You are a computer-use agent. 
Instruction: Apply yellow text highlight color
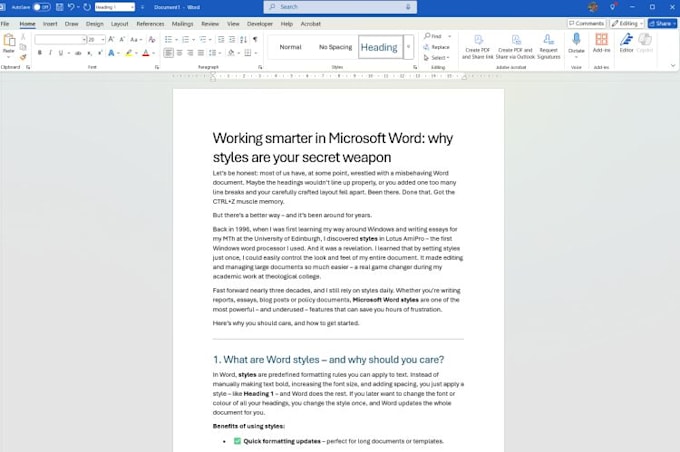(129, 53)
